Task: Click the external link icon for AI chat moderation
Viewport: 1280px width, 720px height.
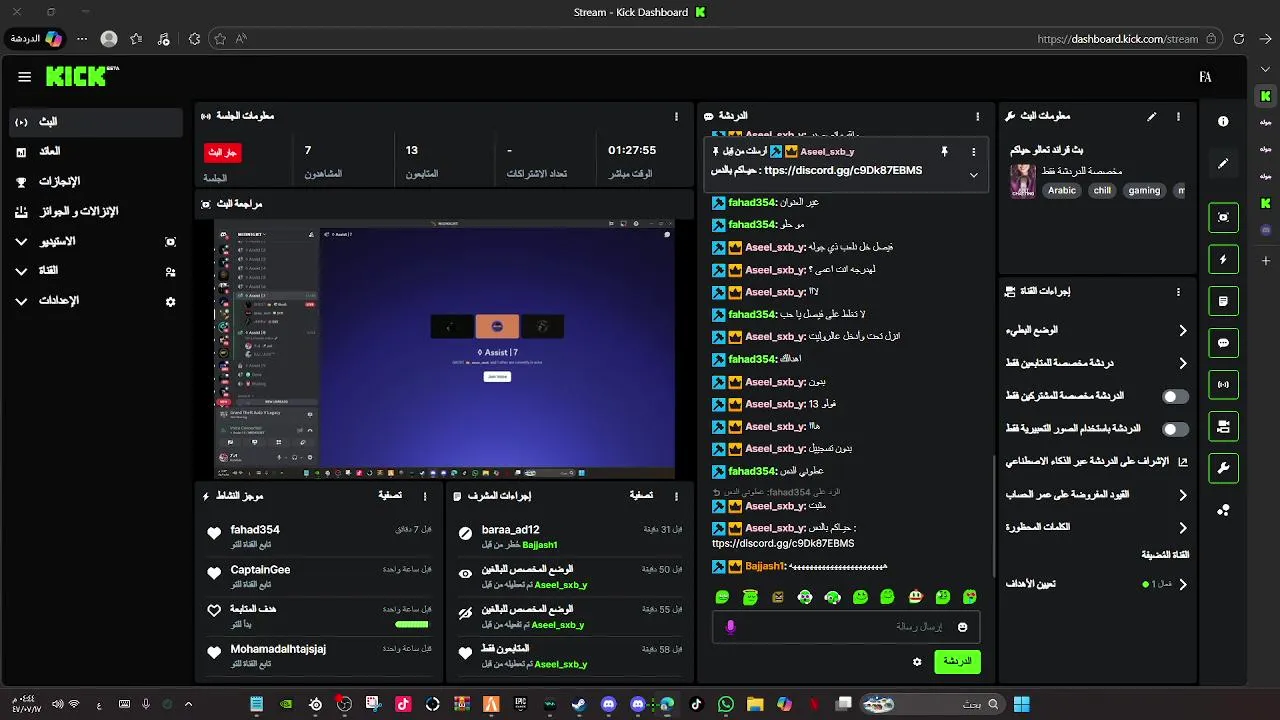Action: [1182, 462]
